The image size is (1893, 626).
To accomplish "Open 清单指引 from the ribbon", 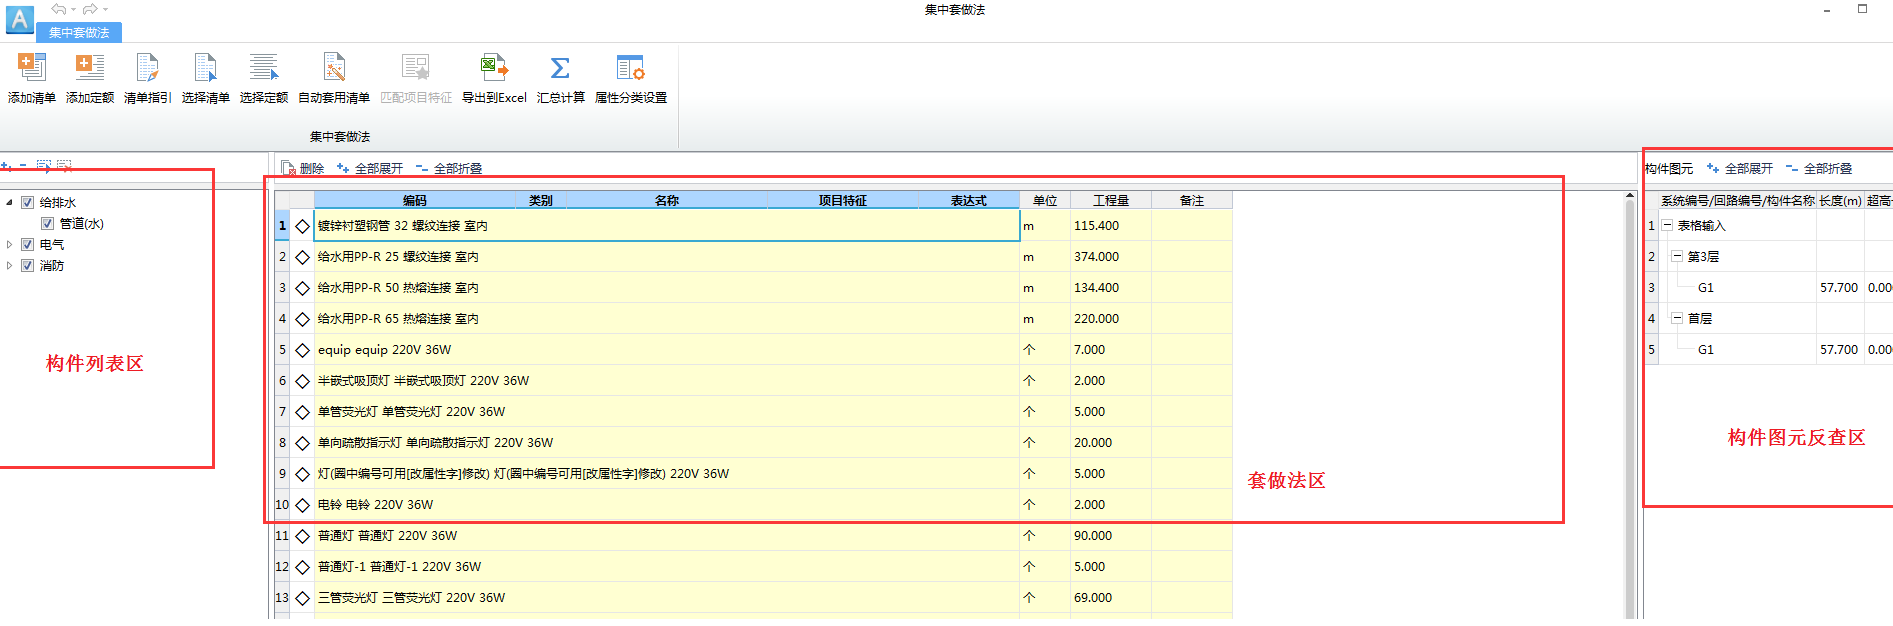I will point(147,69).
